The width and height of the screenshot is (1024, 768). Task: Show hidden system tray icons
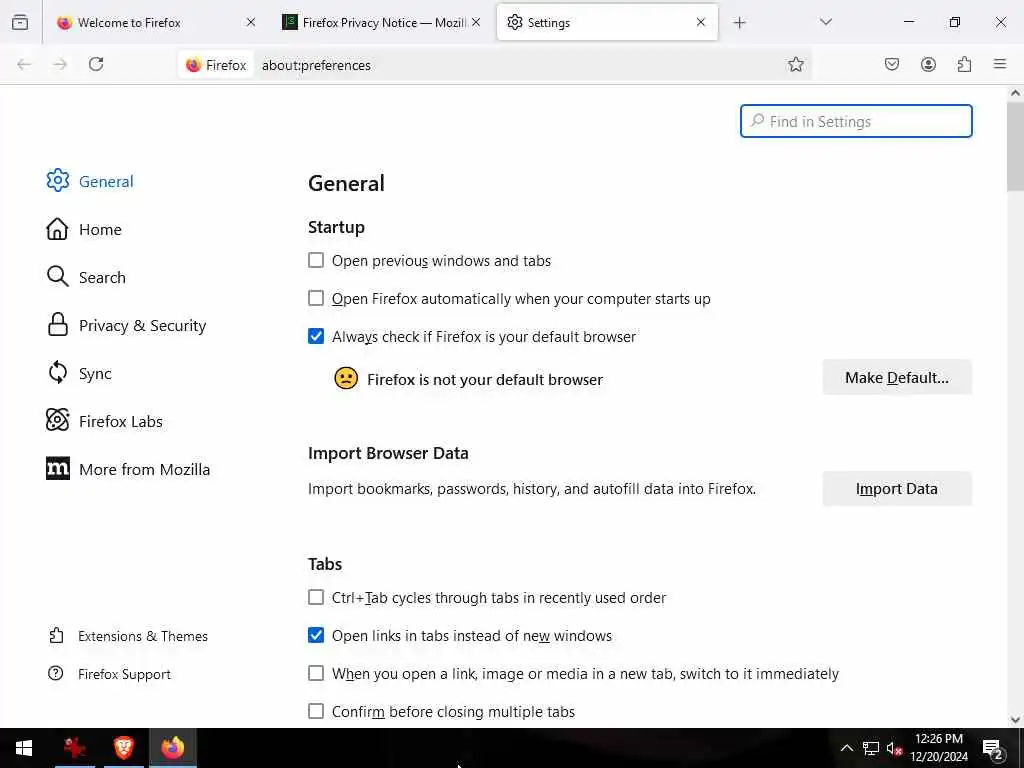(846, 748)
